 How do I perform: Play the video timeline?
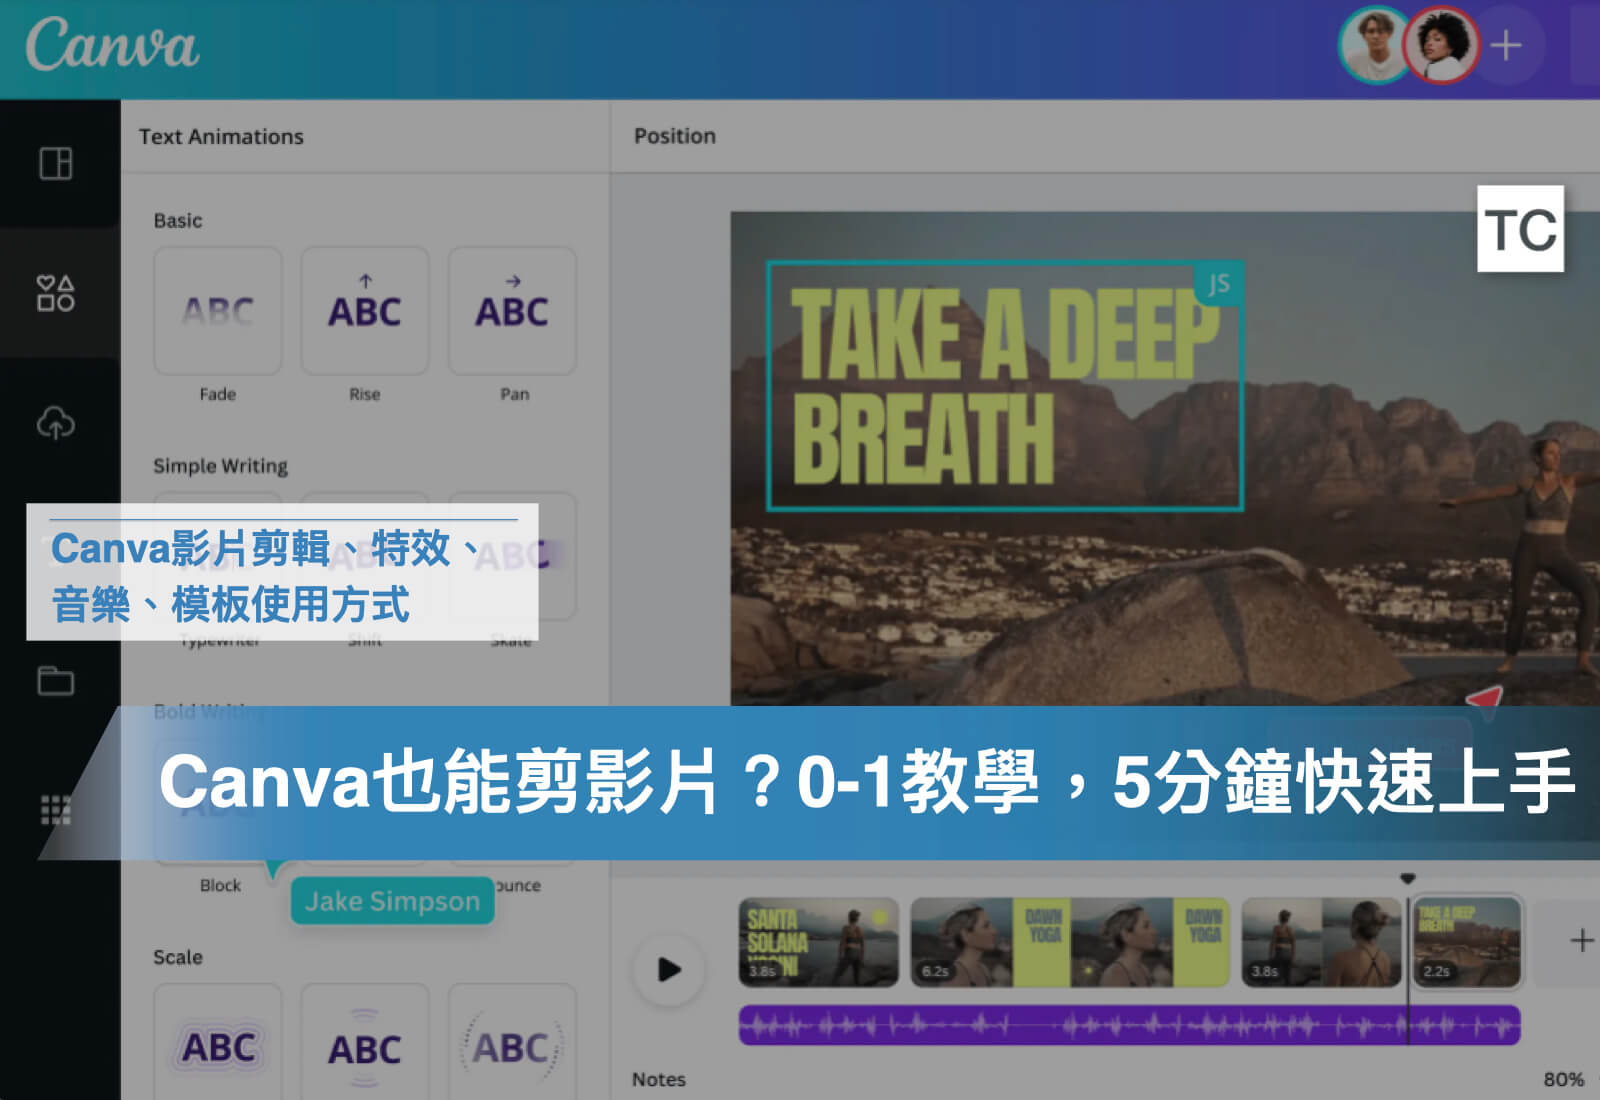pos(669,969)
